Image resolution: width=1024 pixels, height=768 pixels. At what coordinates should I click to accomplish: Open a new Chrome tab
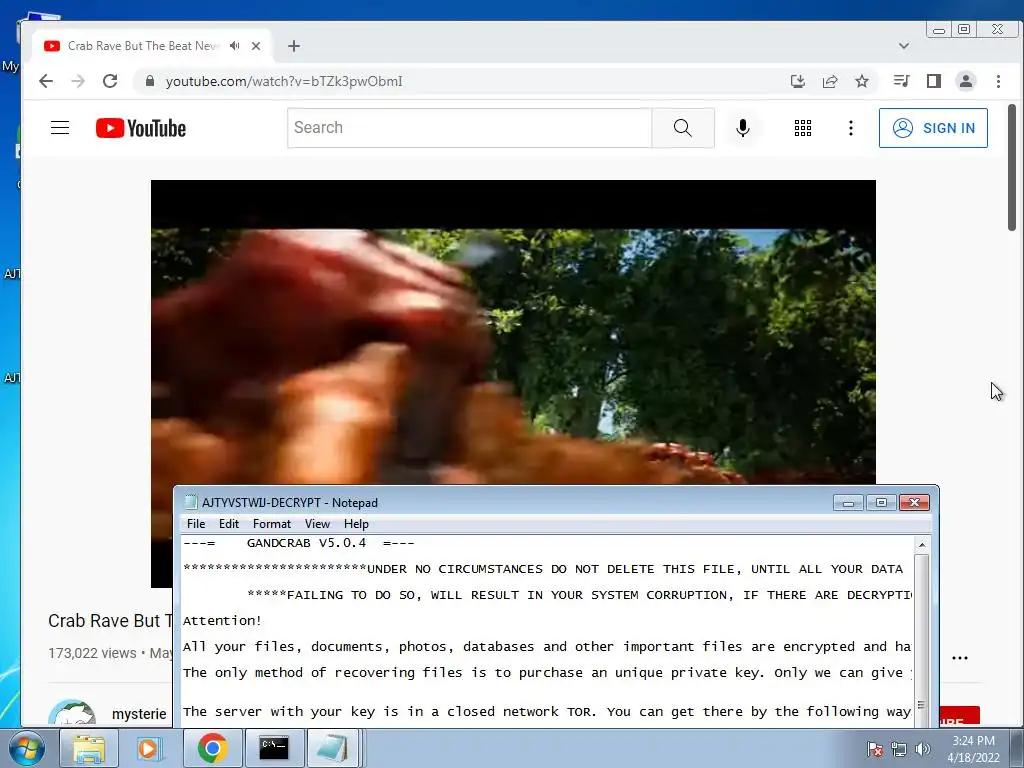click(294, 46)
